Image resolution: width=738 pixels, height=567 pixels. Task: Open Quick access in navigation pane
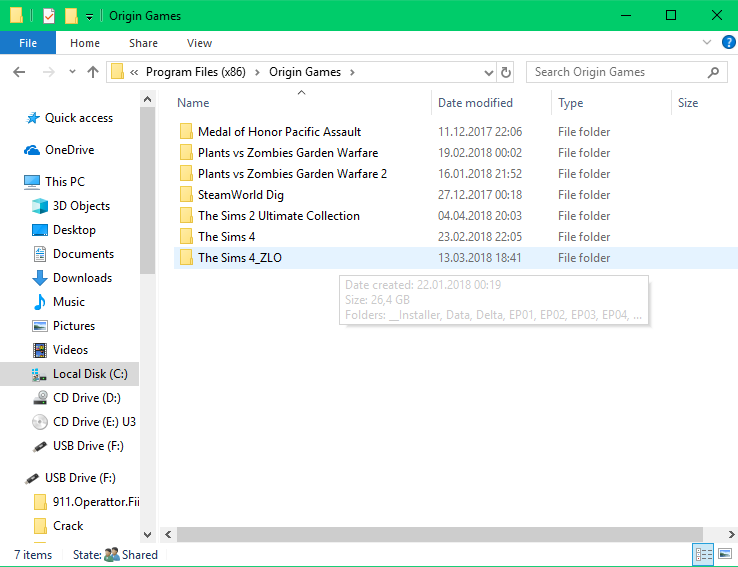pos(79,118)
